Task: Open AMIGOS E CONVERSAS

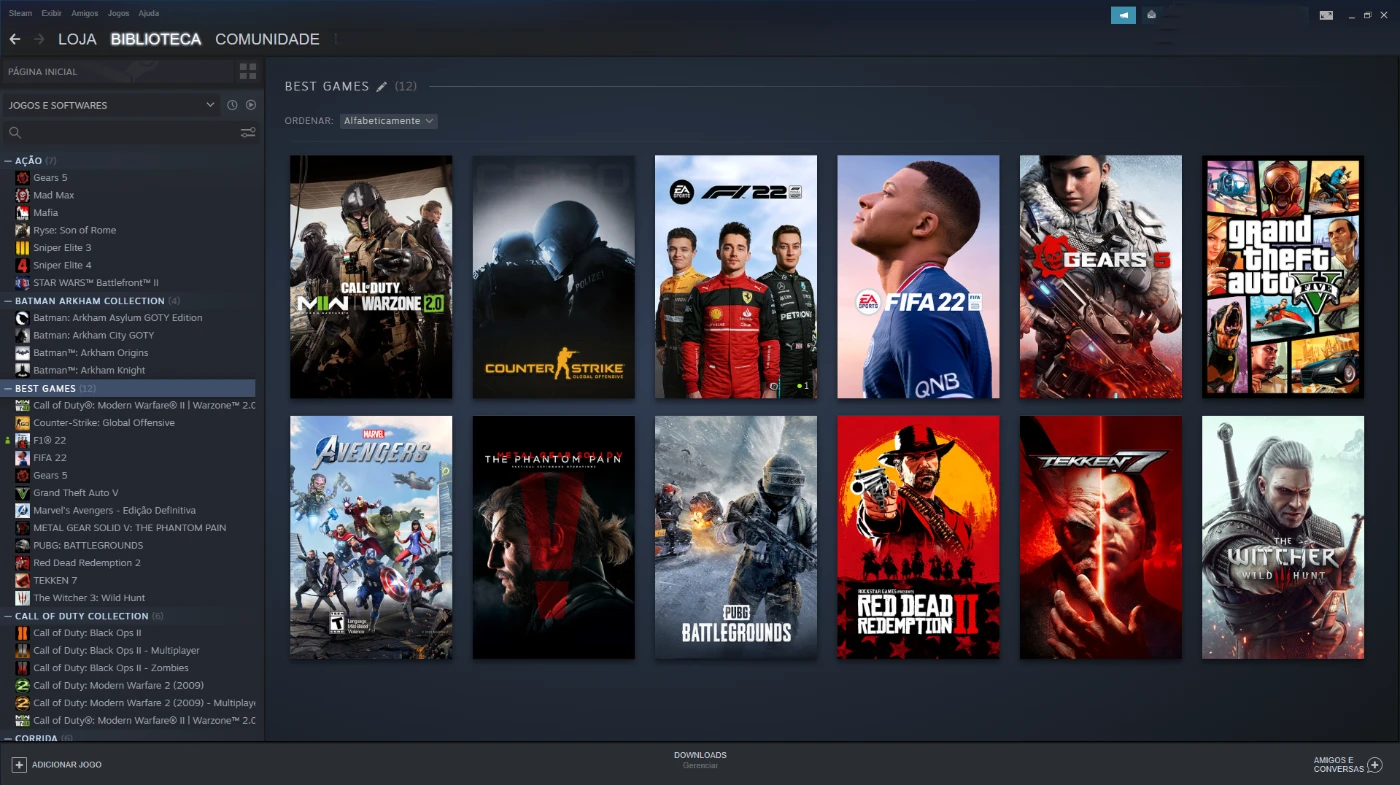Action: (1348, 764)
